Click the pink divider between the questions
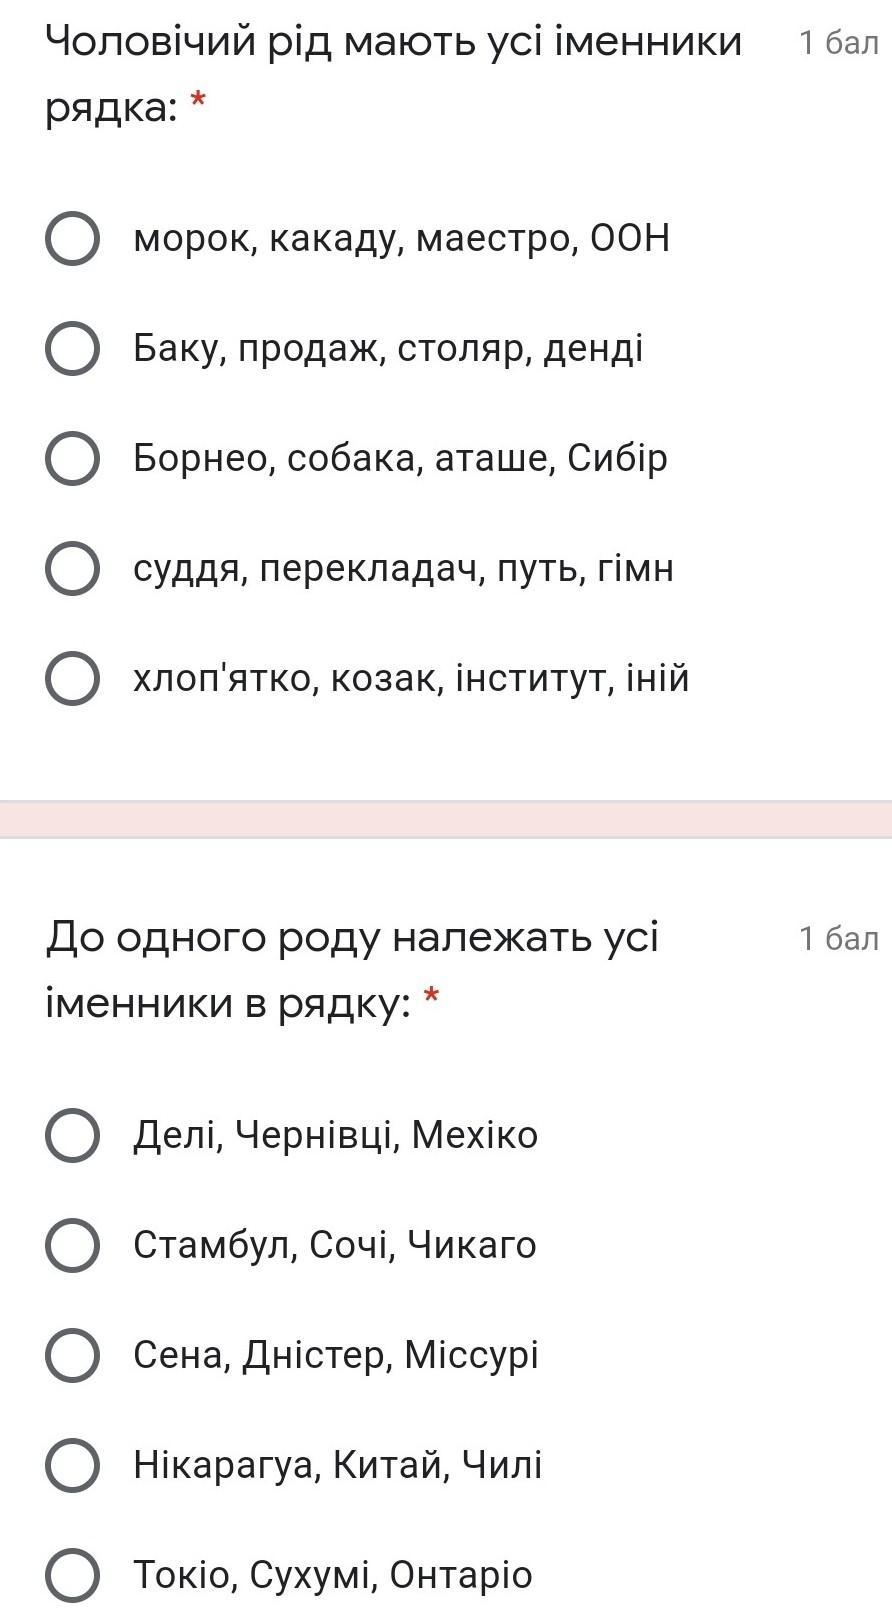This screenshot has height=1618, width=892. click(446, 819)
